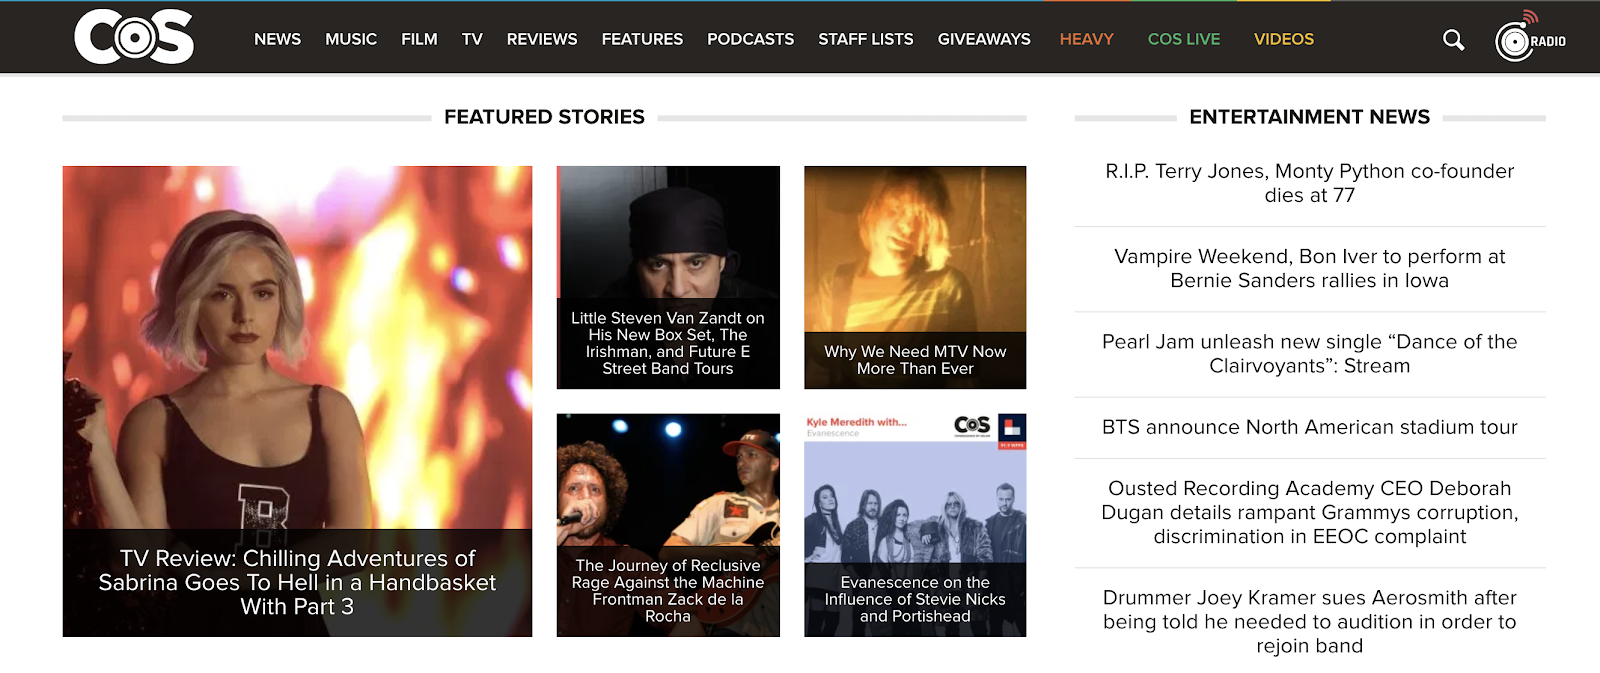The width and height of the screenshot is (1600, 673).
Task: Open the STAFF LISTS section
Action: click(865, 39)
